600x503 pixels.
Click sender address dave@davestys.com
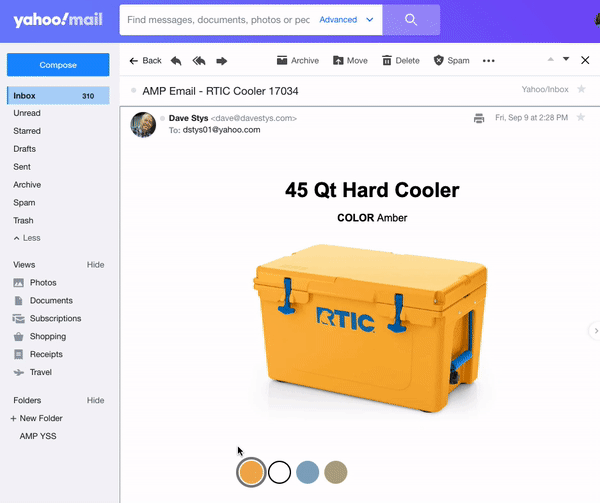pos(254,118)
